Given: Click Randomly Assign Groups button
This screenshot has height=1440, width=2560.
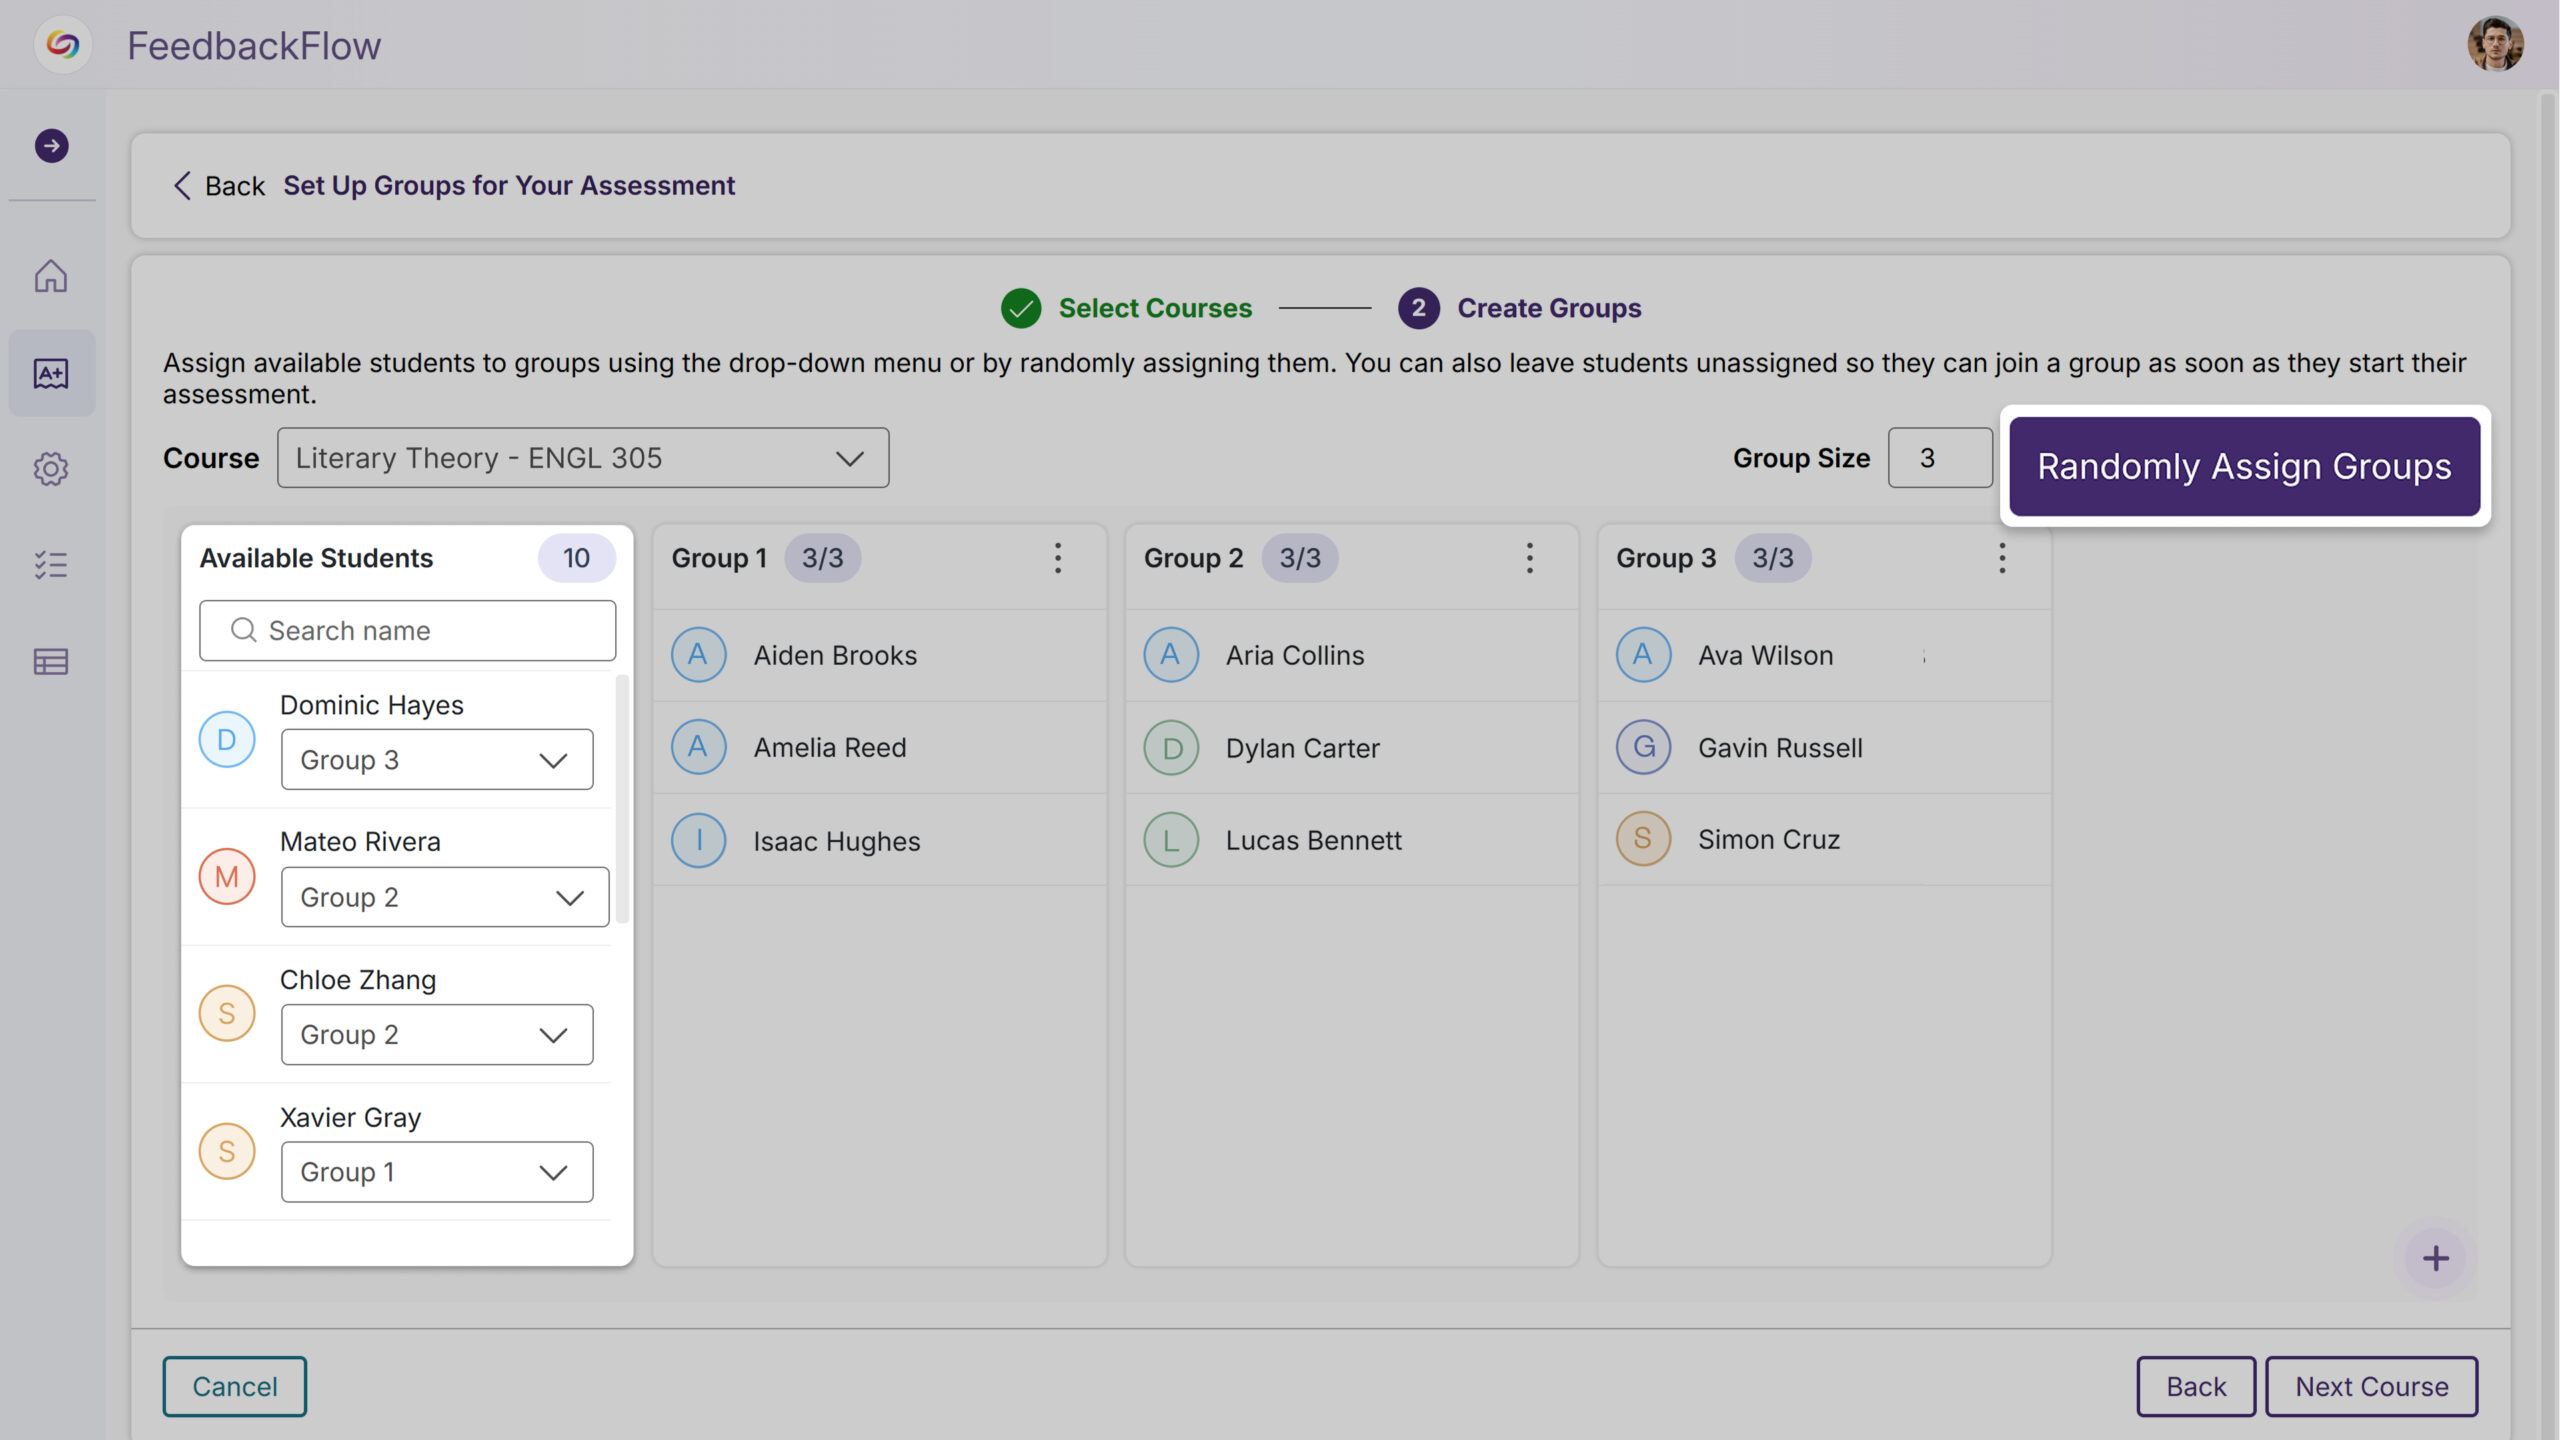Looking at the screenshot, I should pyautogui.click(x=2244, y=467).
